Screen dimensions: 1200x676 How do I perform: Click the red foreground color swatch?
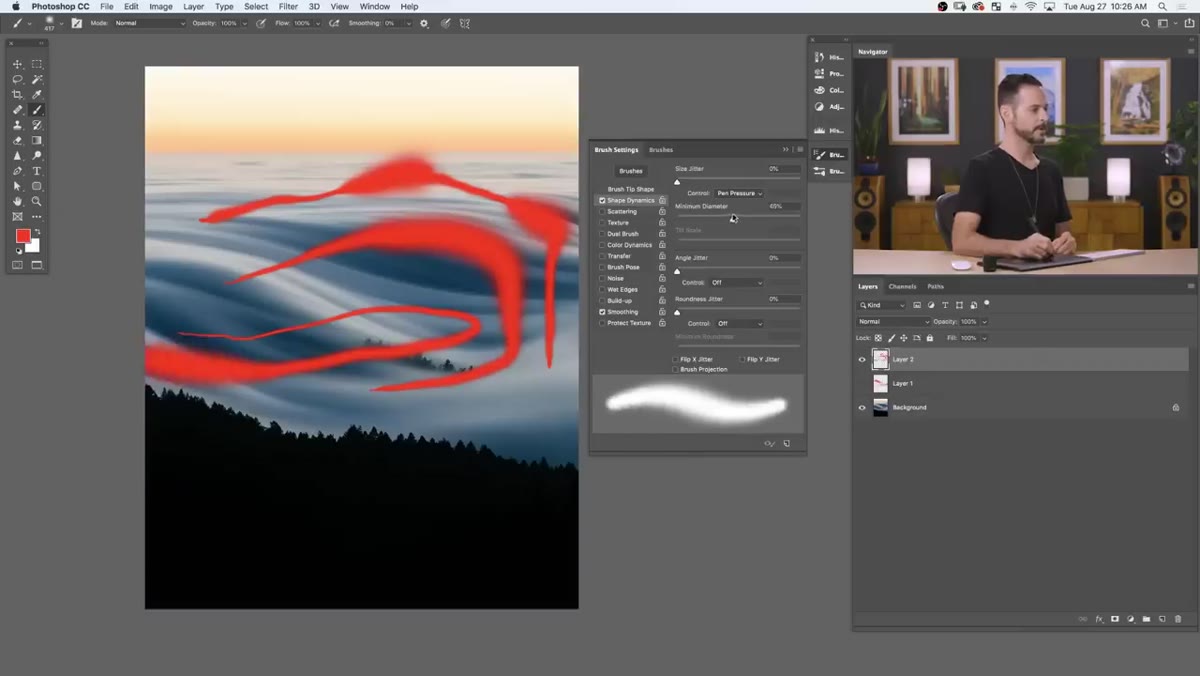pos(23,235)
